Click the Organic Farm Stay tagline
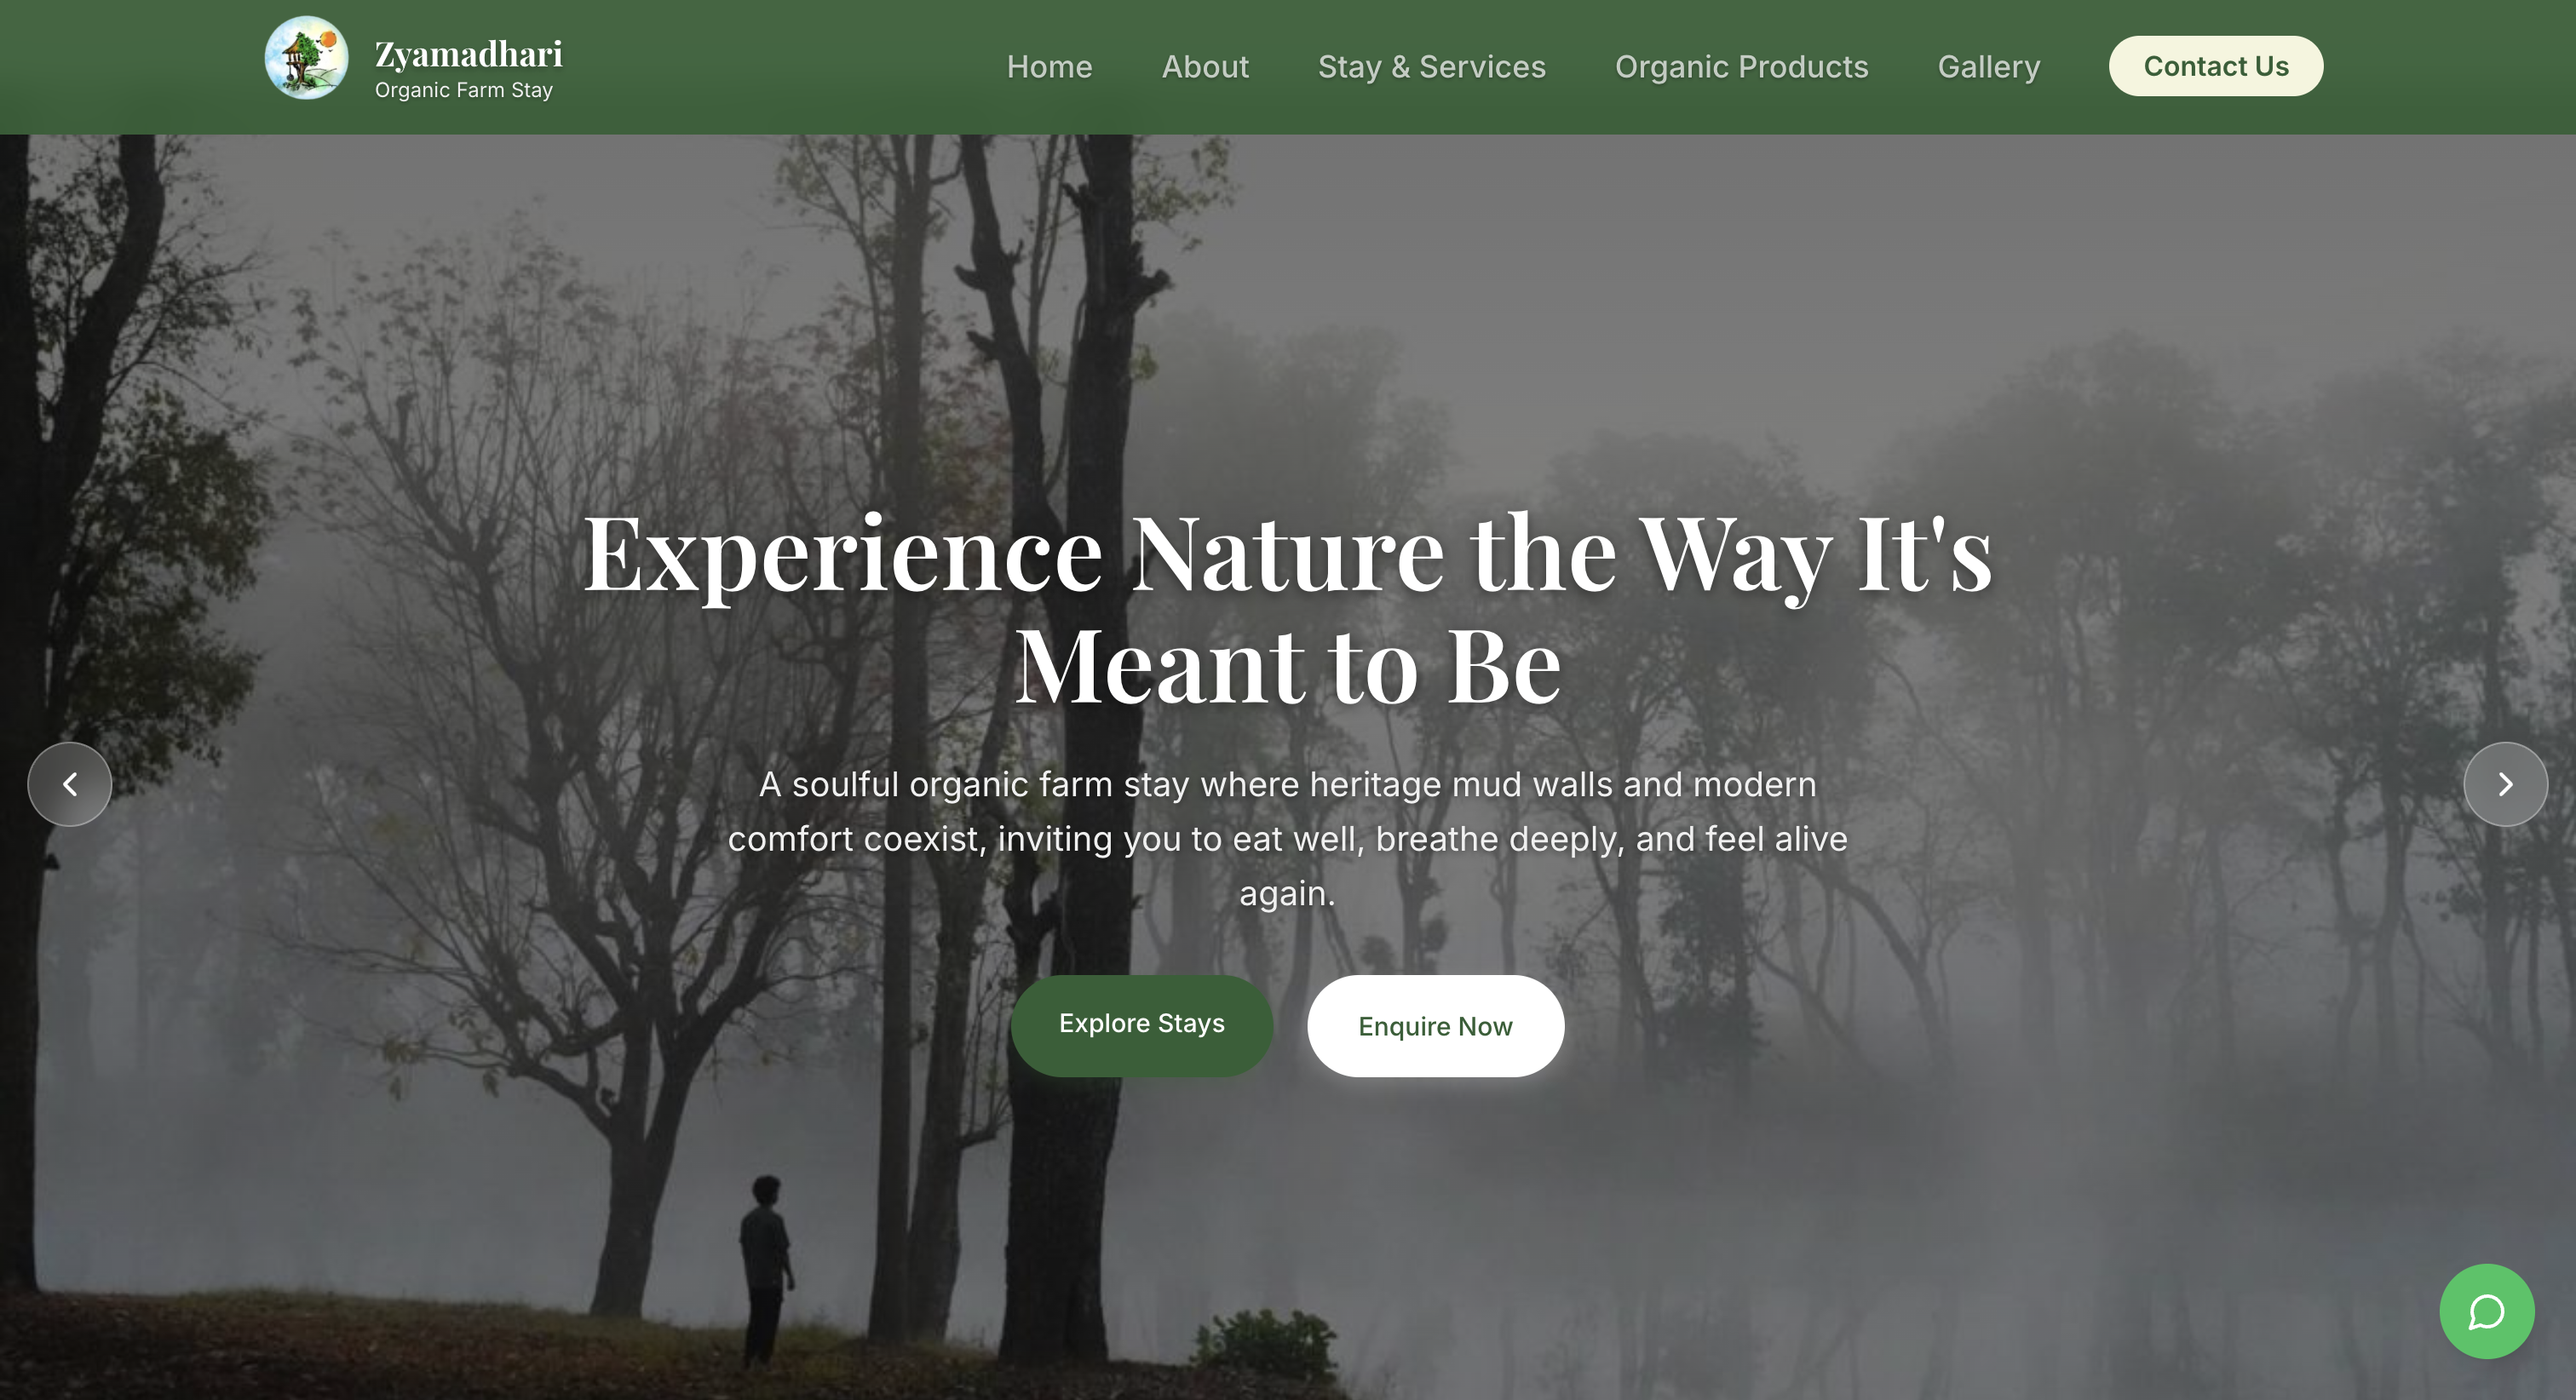The width and height of the screenshot is (2576, 1400). (463, 90)
